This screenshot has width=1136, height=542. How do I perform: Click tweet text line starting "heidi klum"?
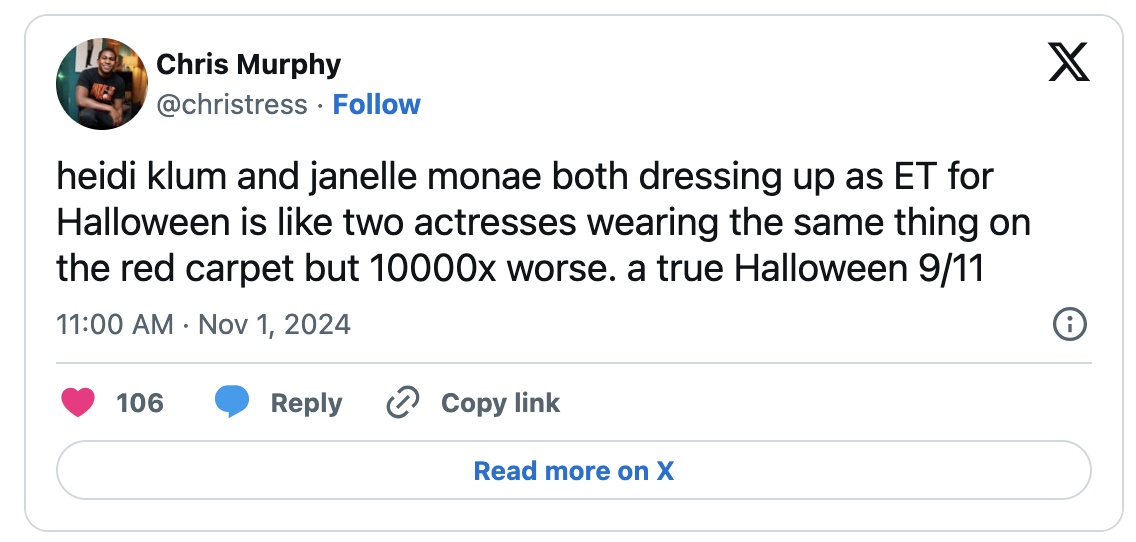click(525, 178)
